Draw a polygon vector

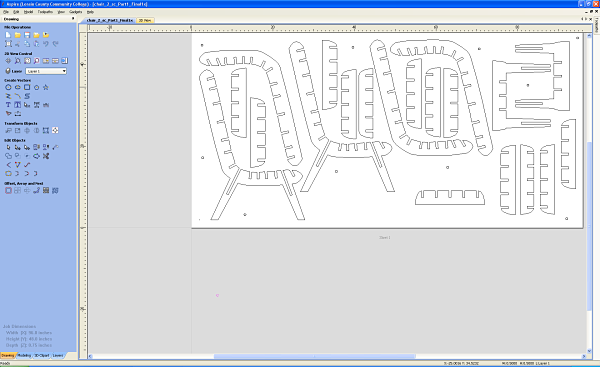[36, 87]
